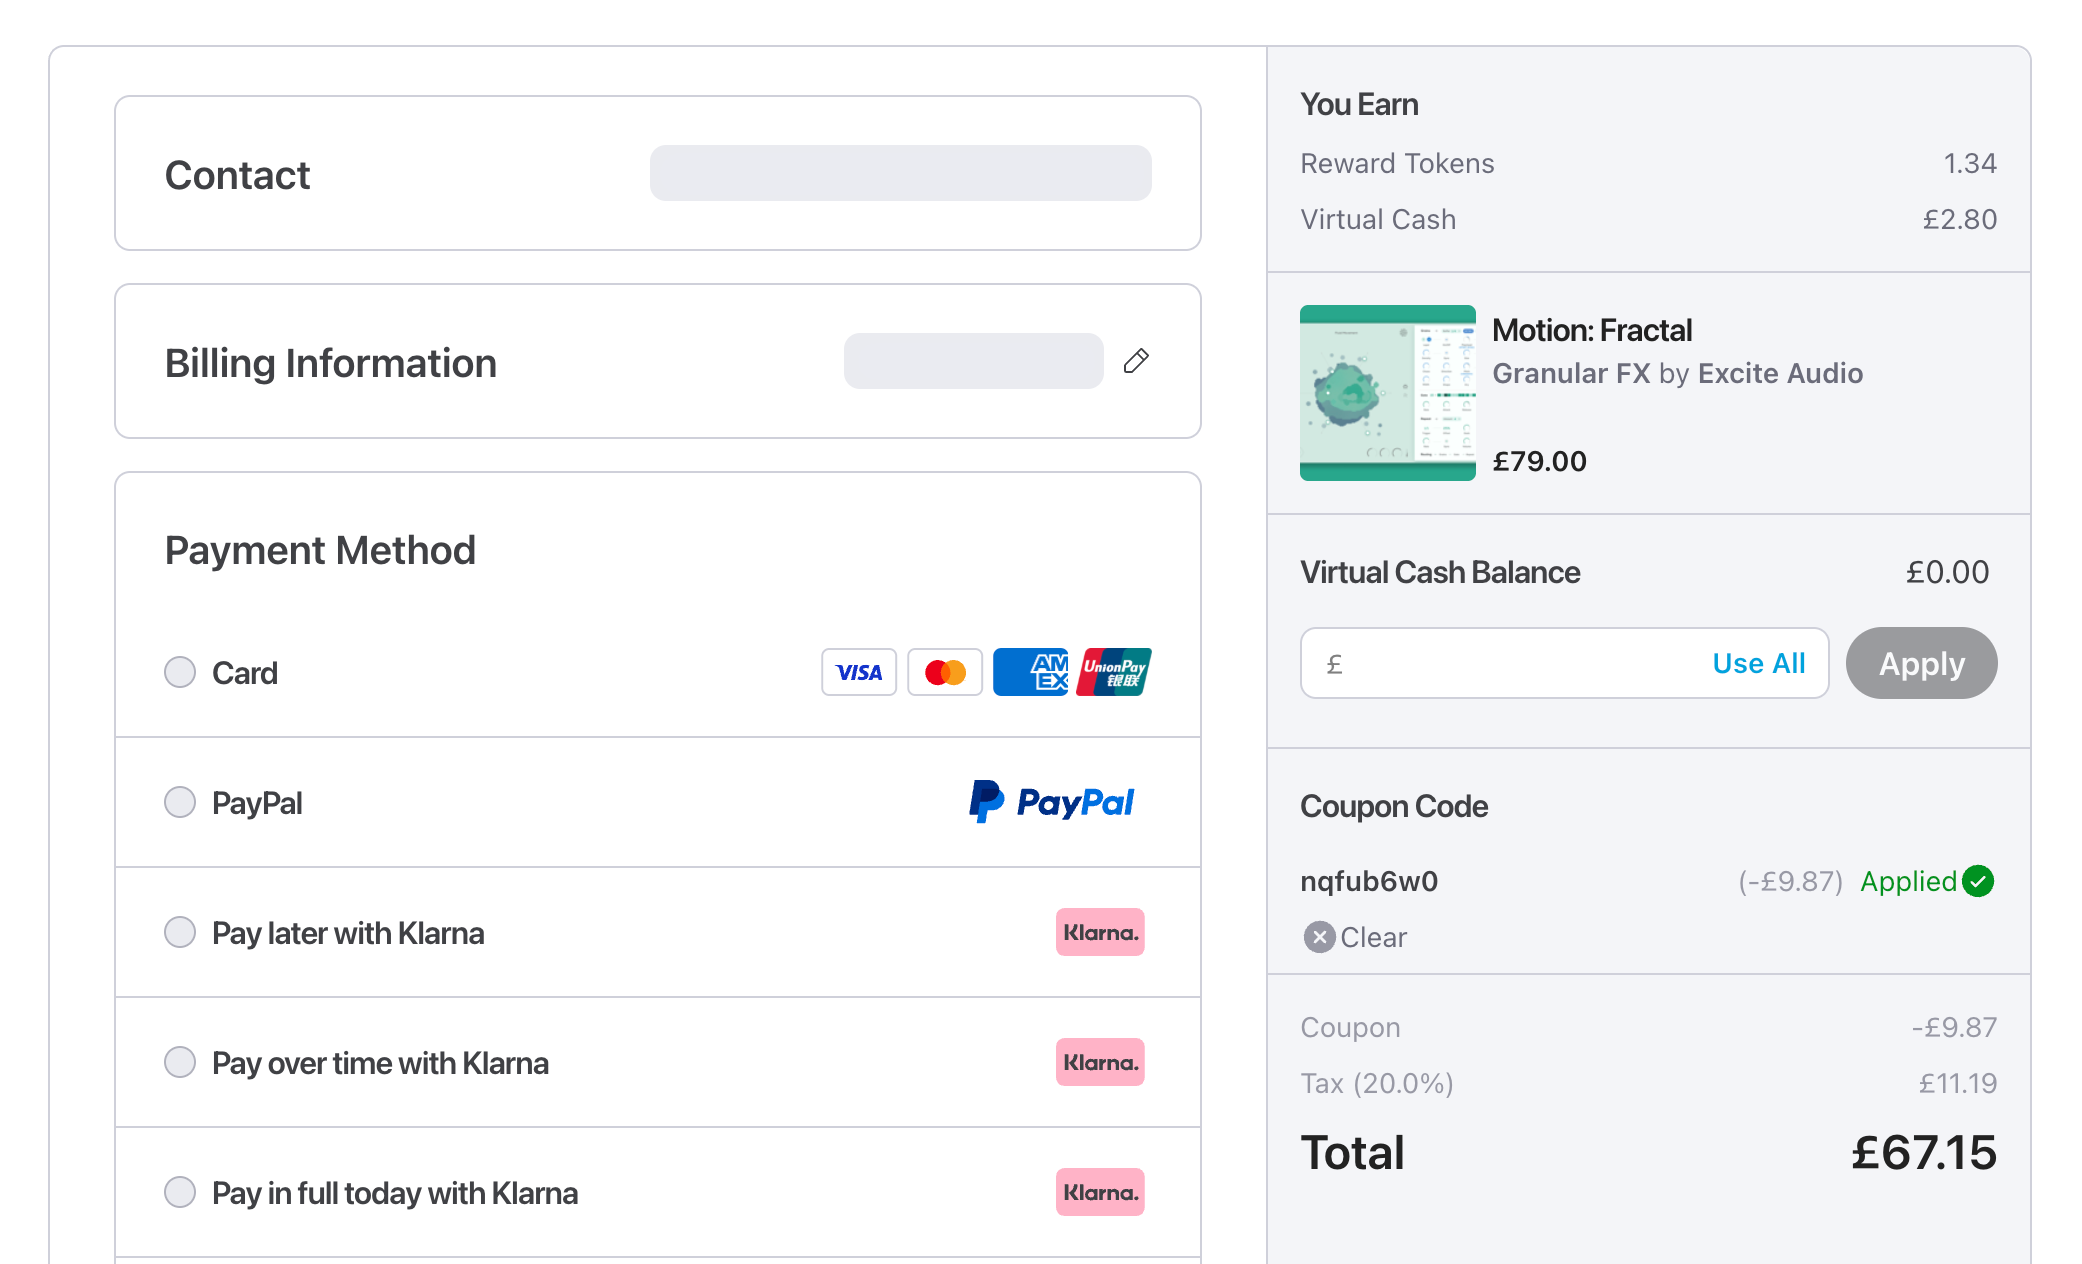Click the Contact details placeholder field
The width and height of the screenshot is (2082, 1264).
point(900,173)
